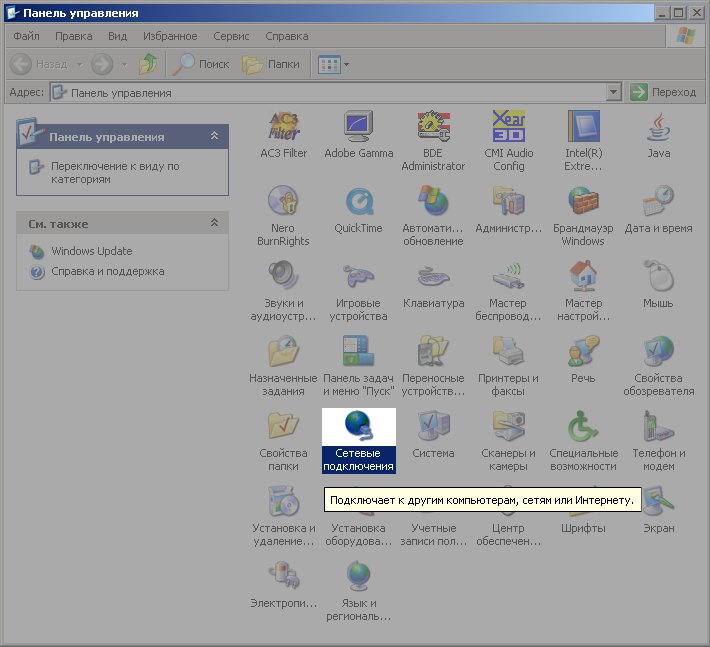This screenshot has width=710, height=647.
Task: Open the Правка menu
Action: [73, 36]
